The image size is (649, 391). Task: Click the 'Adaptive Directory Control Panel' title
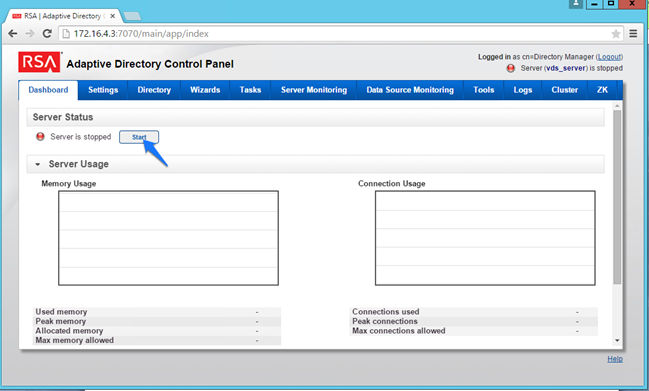[150, 64]
